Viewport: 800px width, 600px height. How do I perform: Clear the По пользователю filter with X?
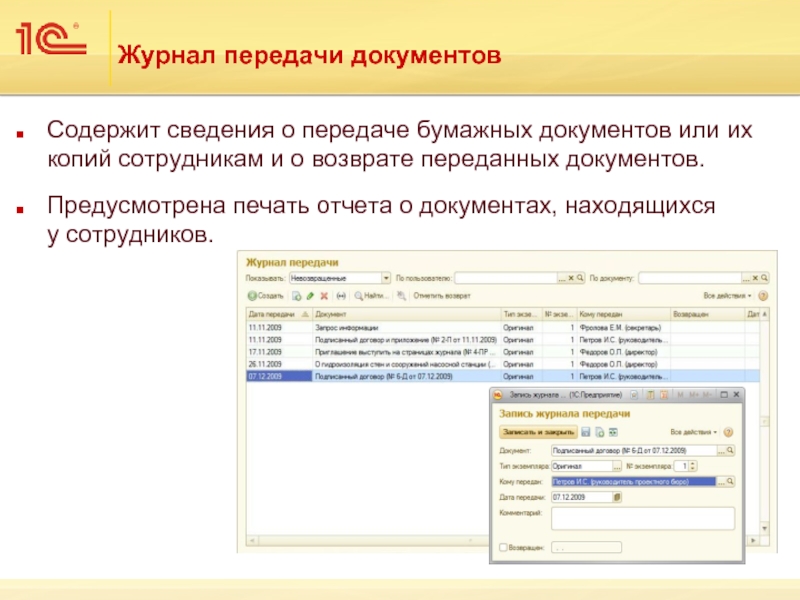[571, 278]
